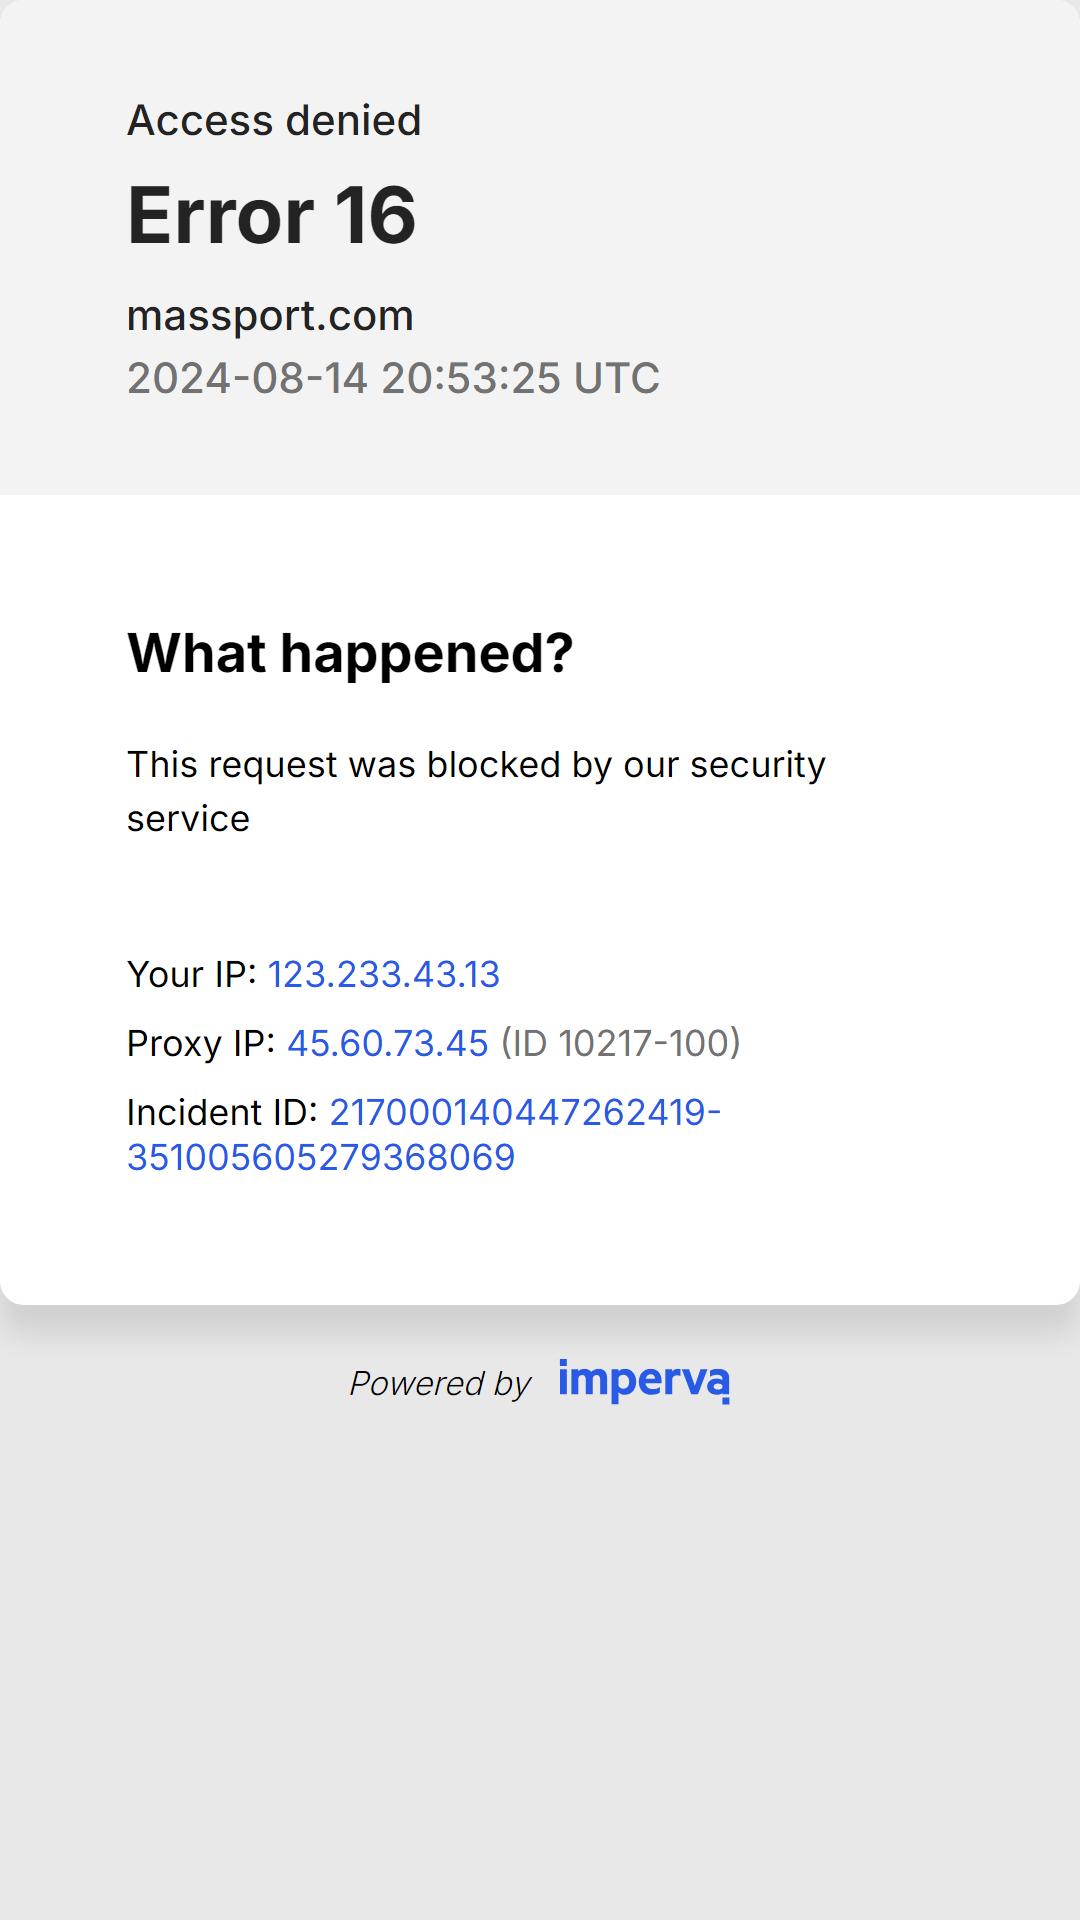Select the IP address 123.233.43.13
This screenshot has height=1920, width=1080.
point(384,974)
